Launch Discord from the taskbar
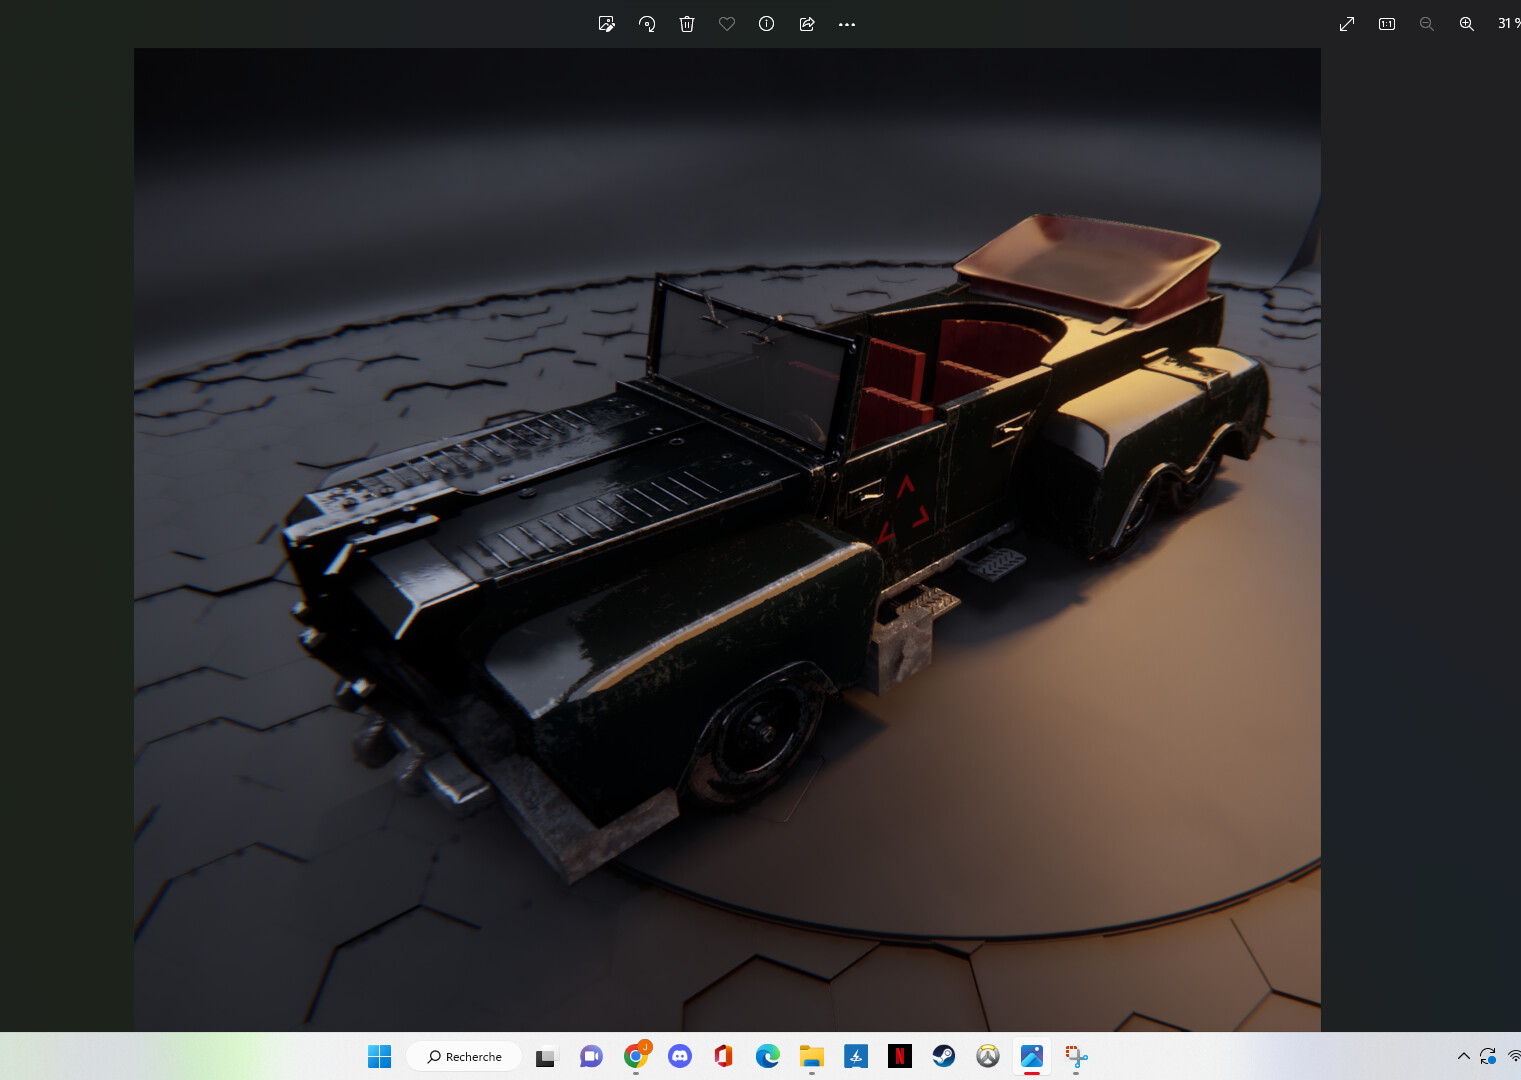The width and height of the screenshot is (1521, 1080). point(680,1056)
